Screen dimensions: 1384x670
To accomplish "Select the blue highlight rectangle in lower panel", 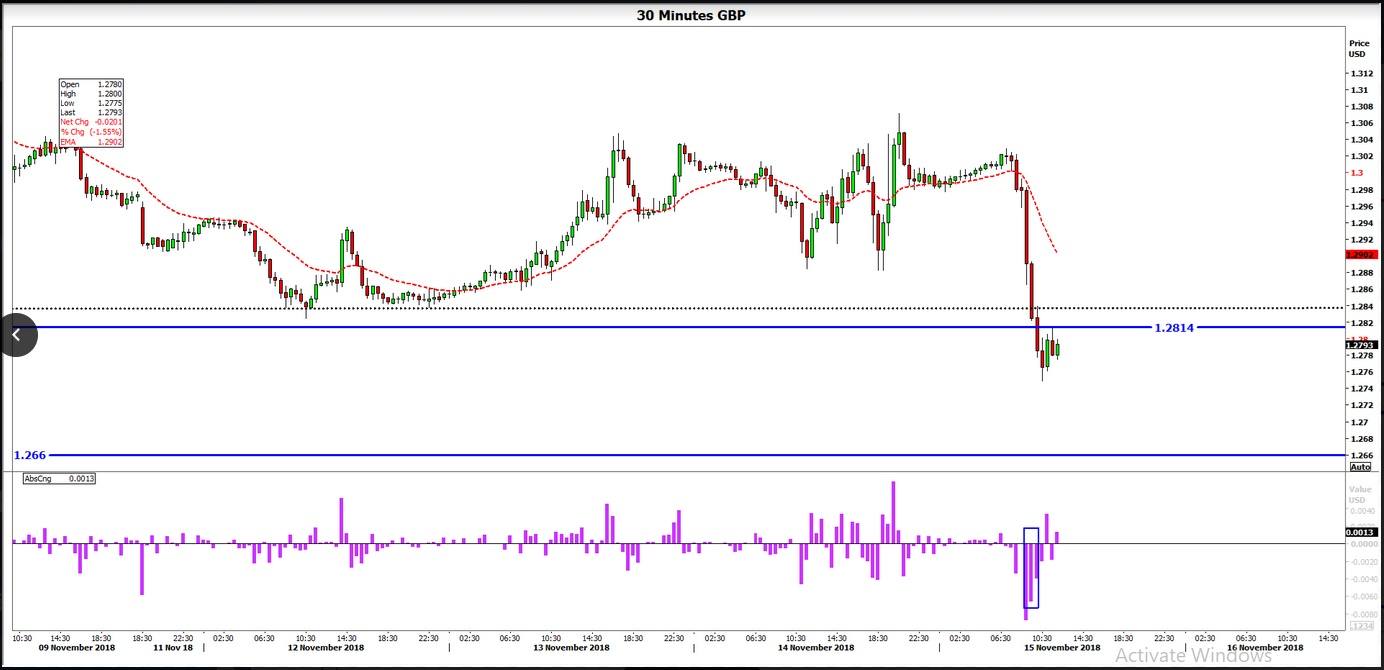I will click(1031, 568).
